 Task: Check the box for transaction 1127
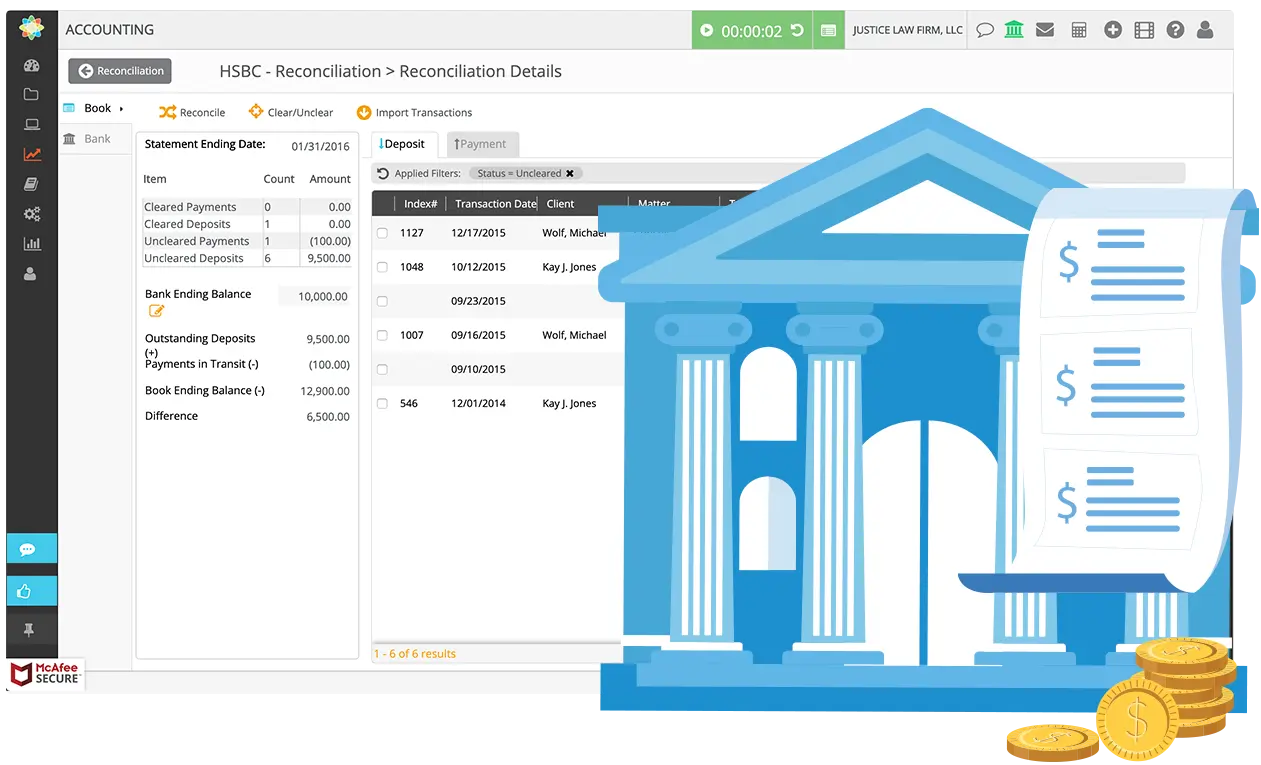pyautogui.click(x=382, y=233)
